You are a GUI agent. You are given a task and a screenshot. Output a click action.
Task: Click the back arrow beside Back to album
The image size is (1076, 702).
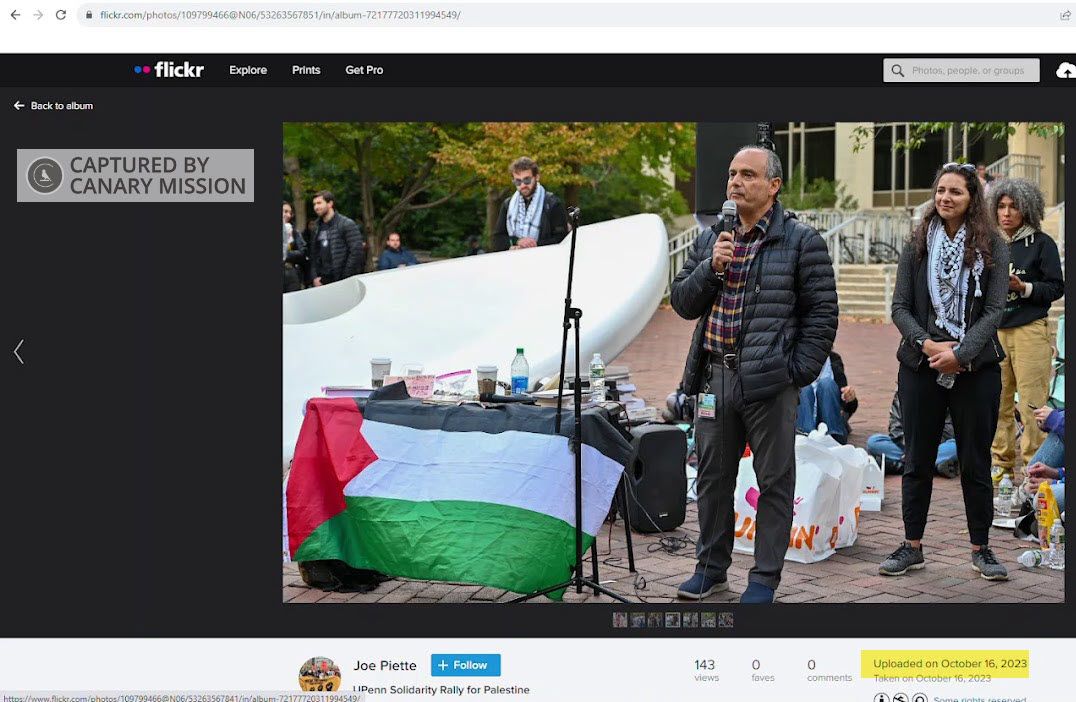click(x=17, y=105)
